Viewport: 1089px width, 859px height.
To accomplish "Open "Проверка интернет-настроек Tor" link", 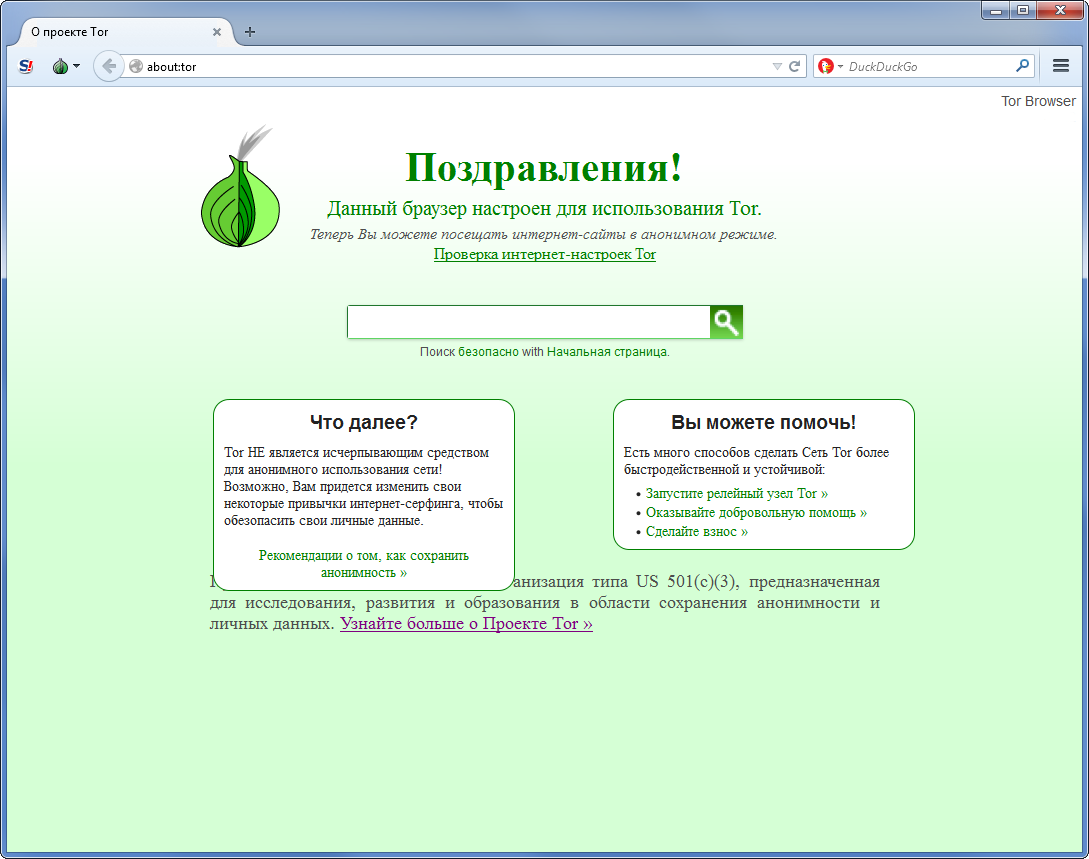I will (x=544, y=254).
